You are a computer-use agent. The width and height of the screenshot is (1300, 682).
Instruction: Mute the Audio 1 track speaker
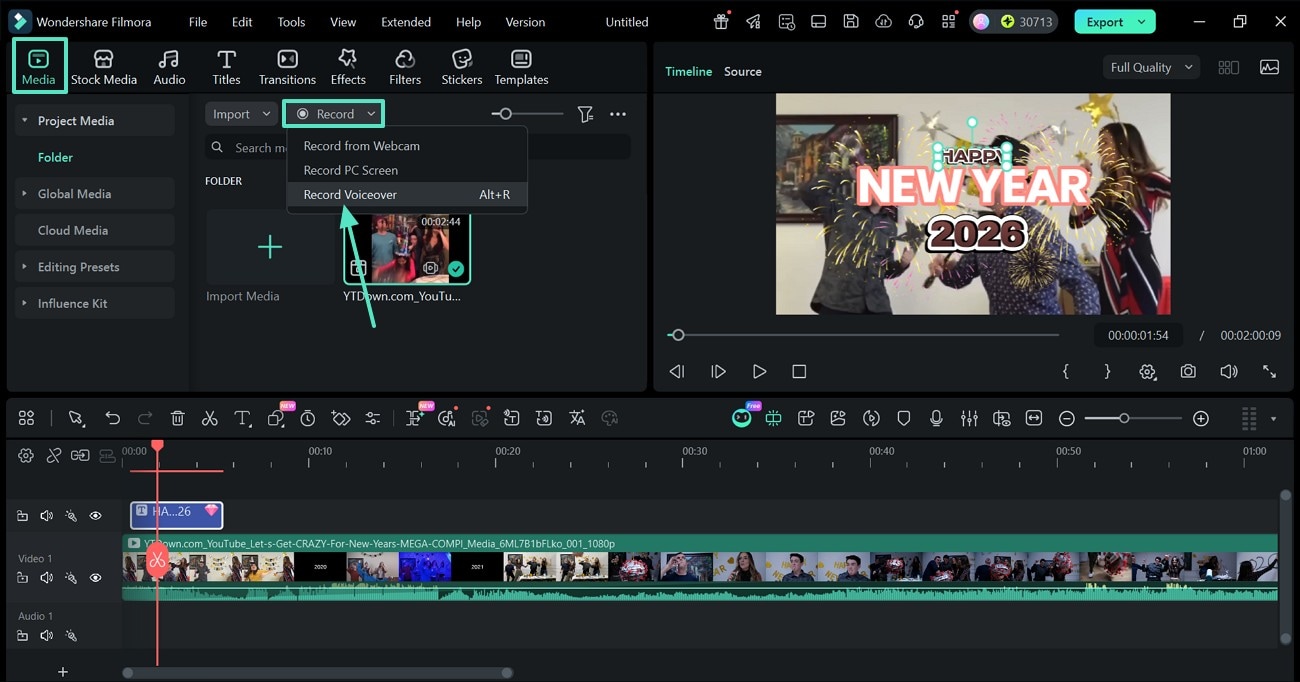point(46,636)
